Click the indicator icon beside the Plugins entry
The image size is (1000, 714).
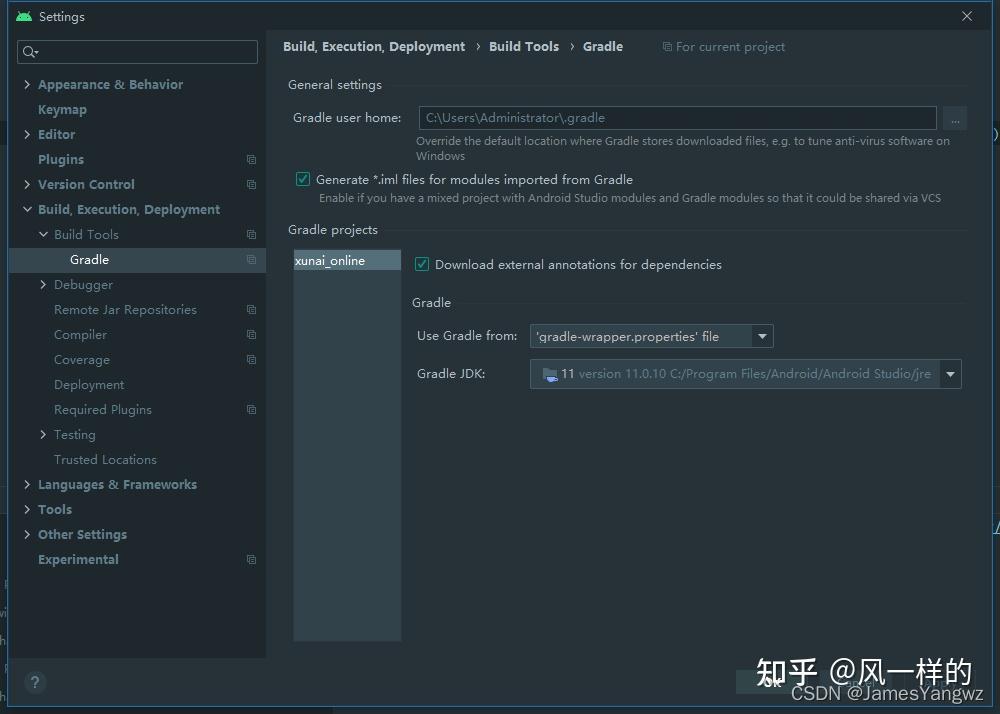point(250,159)
